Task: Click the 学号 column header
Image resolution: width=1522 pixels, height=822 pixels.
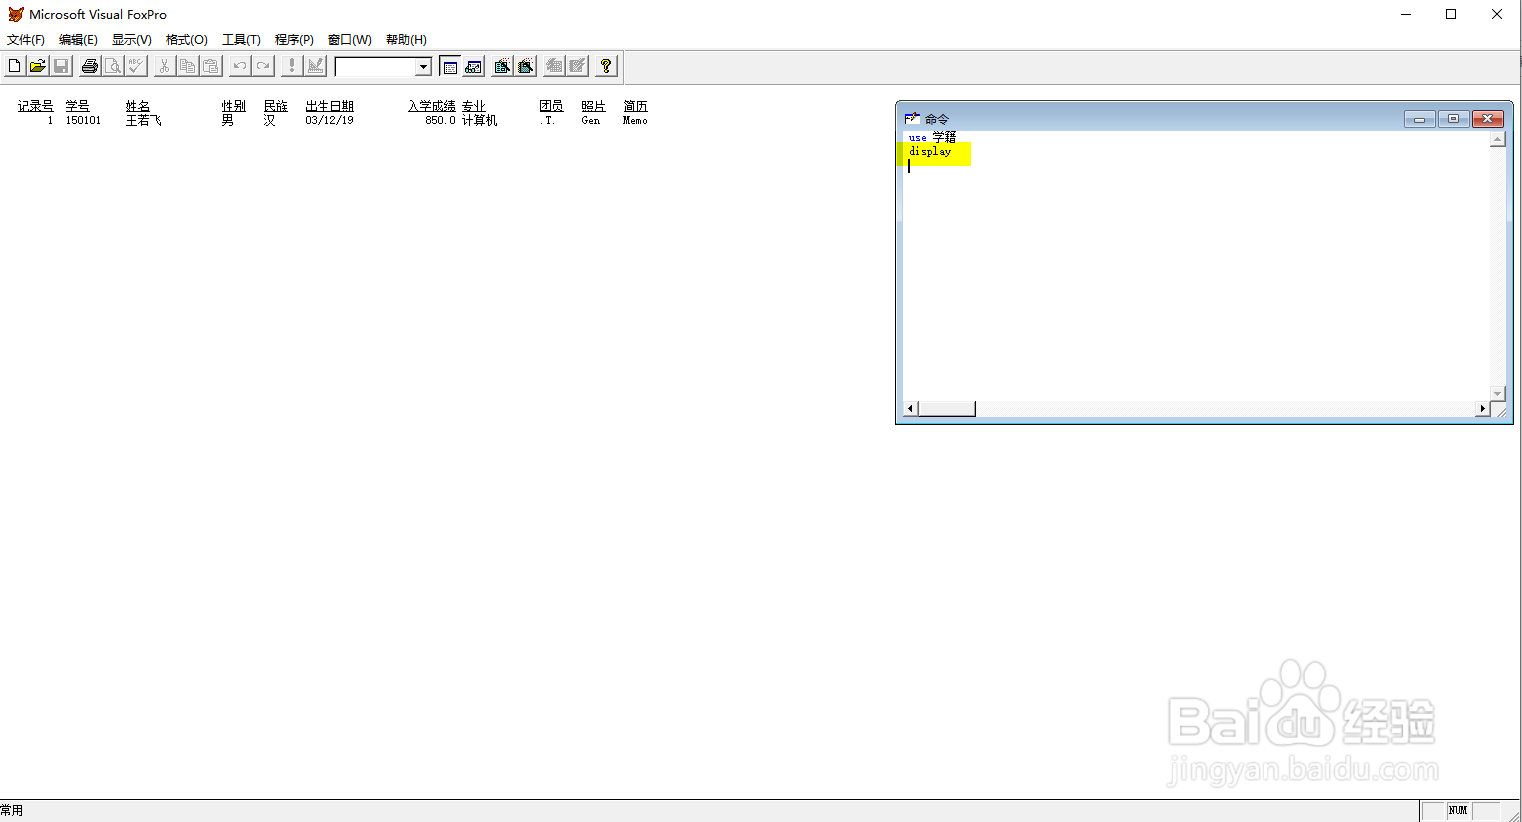Action: pos(78,106)
